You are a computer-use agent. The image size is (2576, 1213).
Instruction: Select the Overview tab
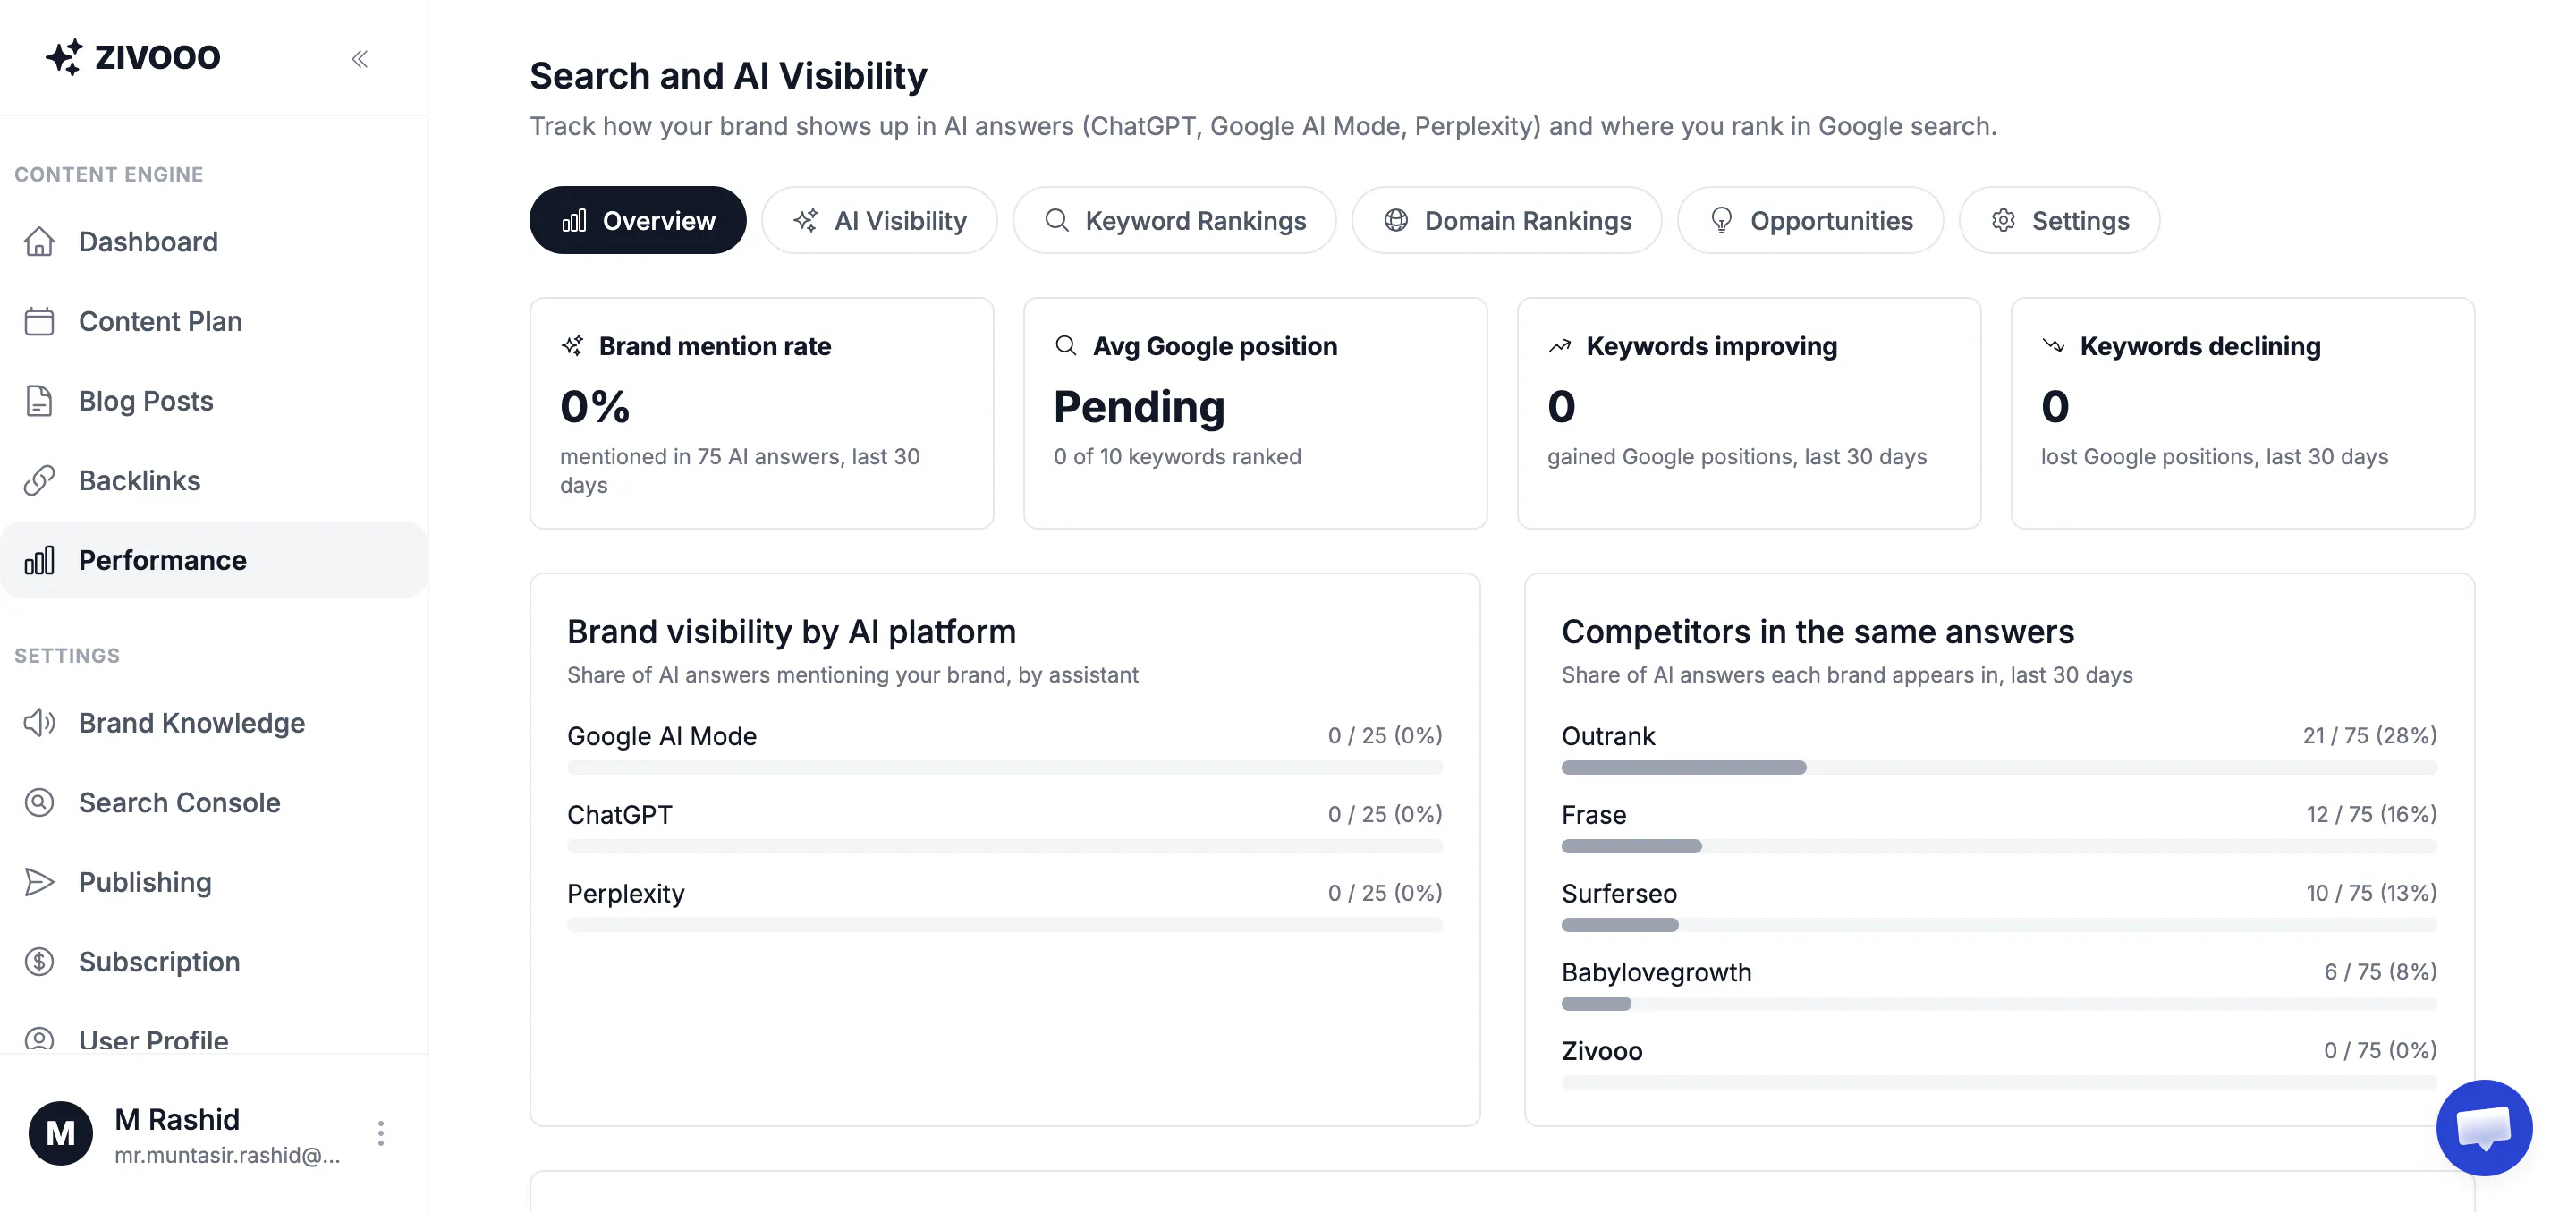tap(638, 220)
